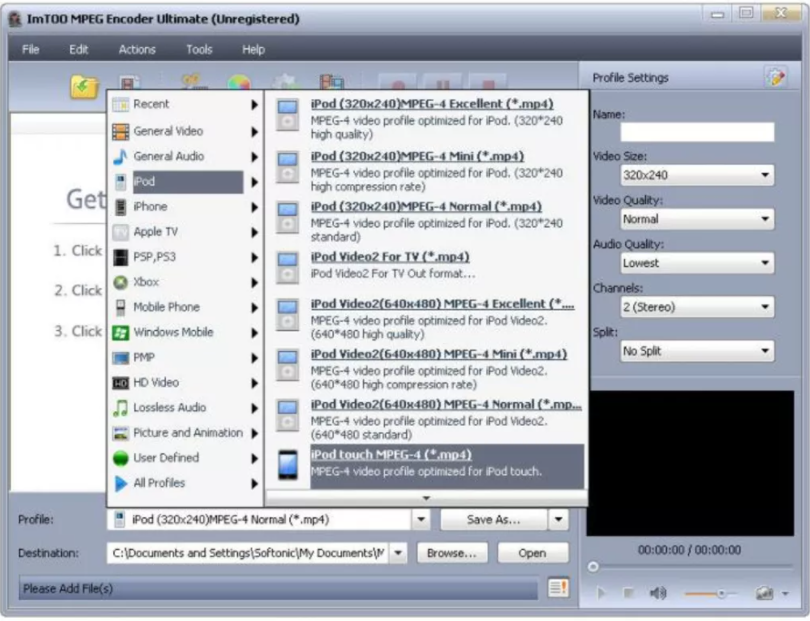Show more profiles with the bottom arrow
The image size is (810, 621).
(426, 498)
